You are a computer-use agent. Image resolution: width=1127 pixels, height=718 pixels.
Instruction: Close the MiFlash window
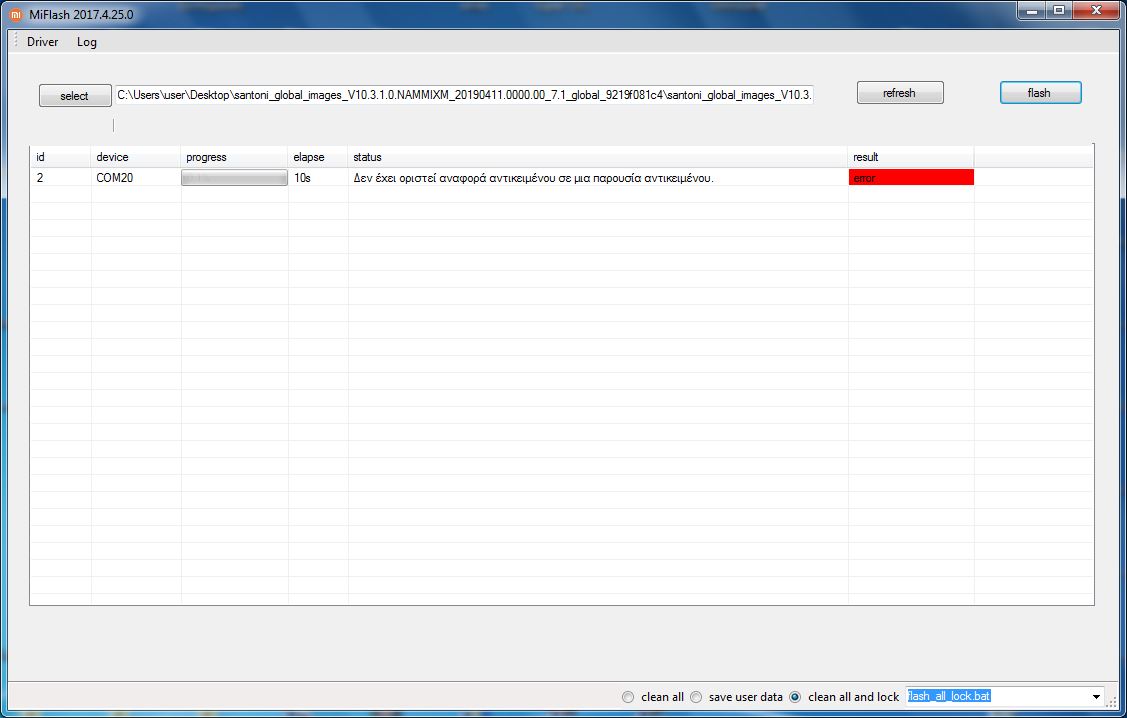(x=1096, y=11)
